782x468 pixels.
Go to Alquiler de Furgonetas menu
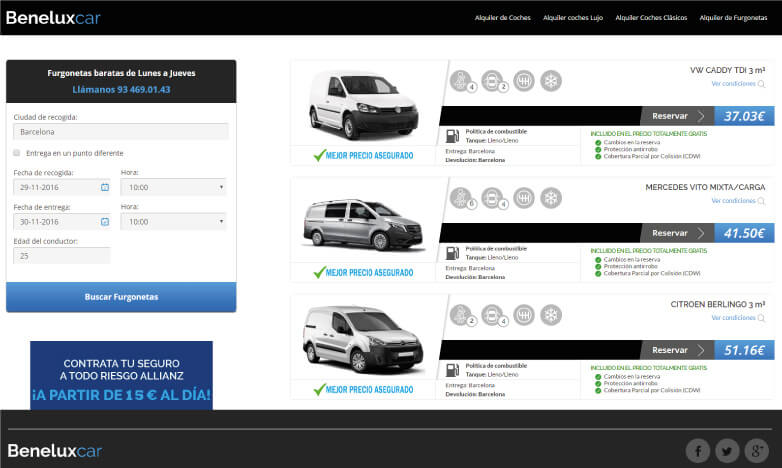pyautogui.click(x=733, y=17)
